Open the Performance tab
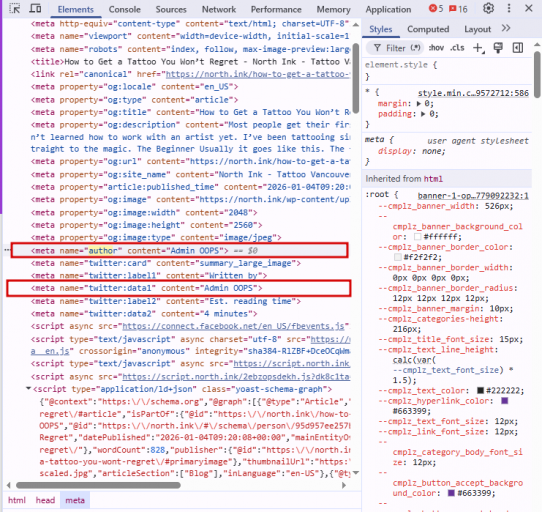 click(x=276, y=9)
